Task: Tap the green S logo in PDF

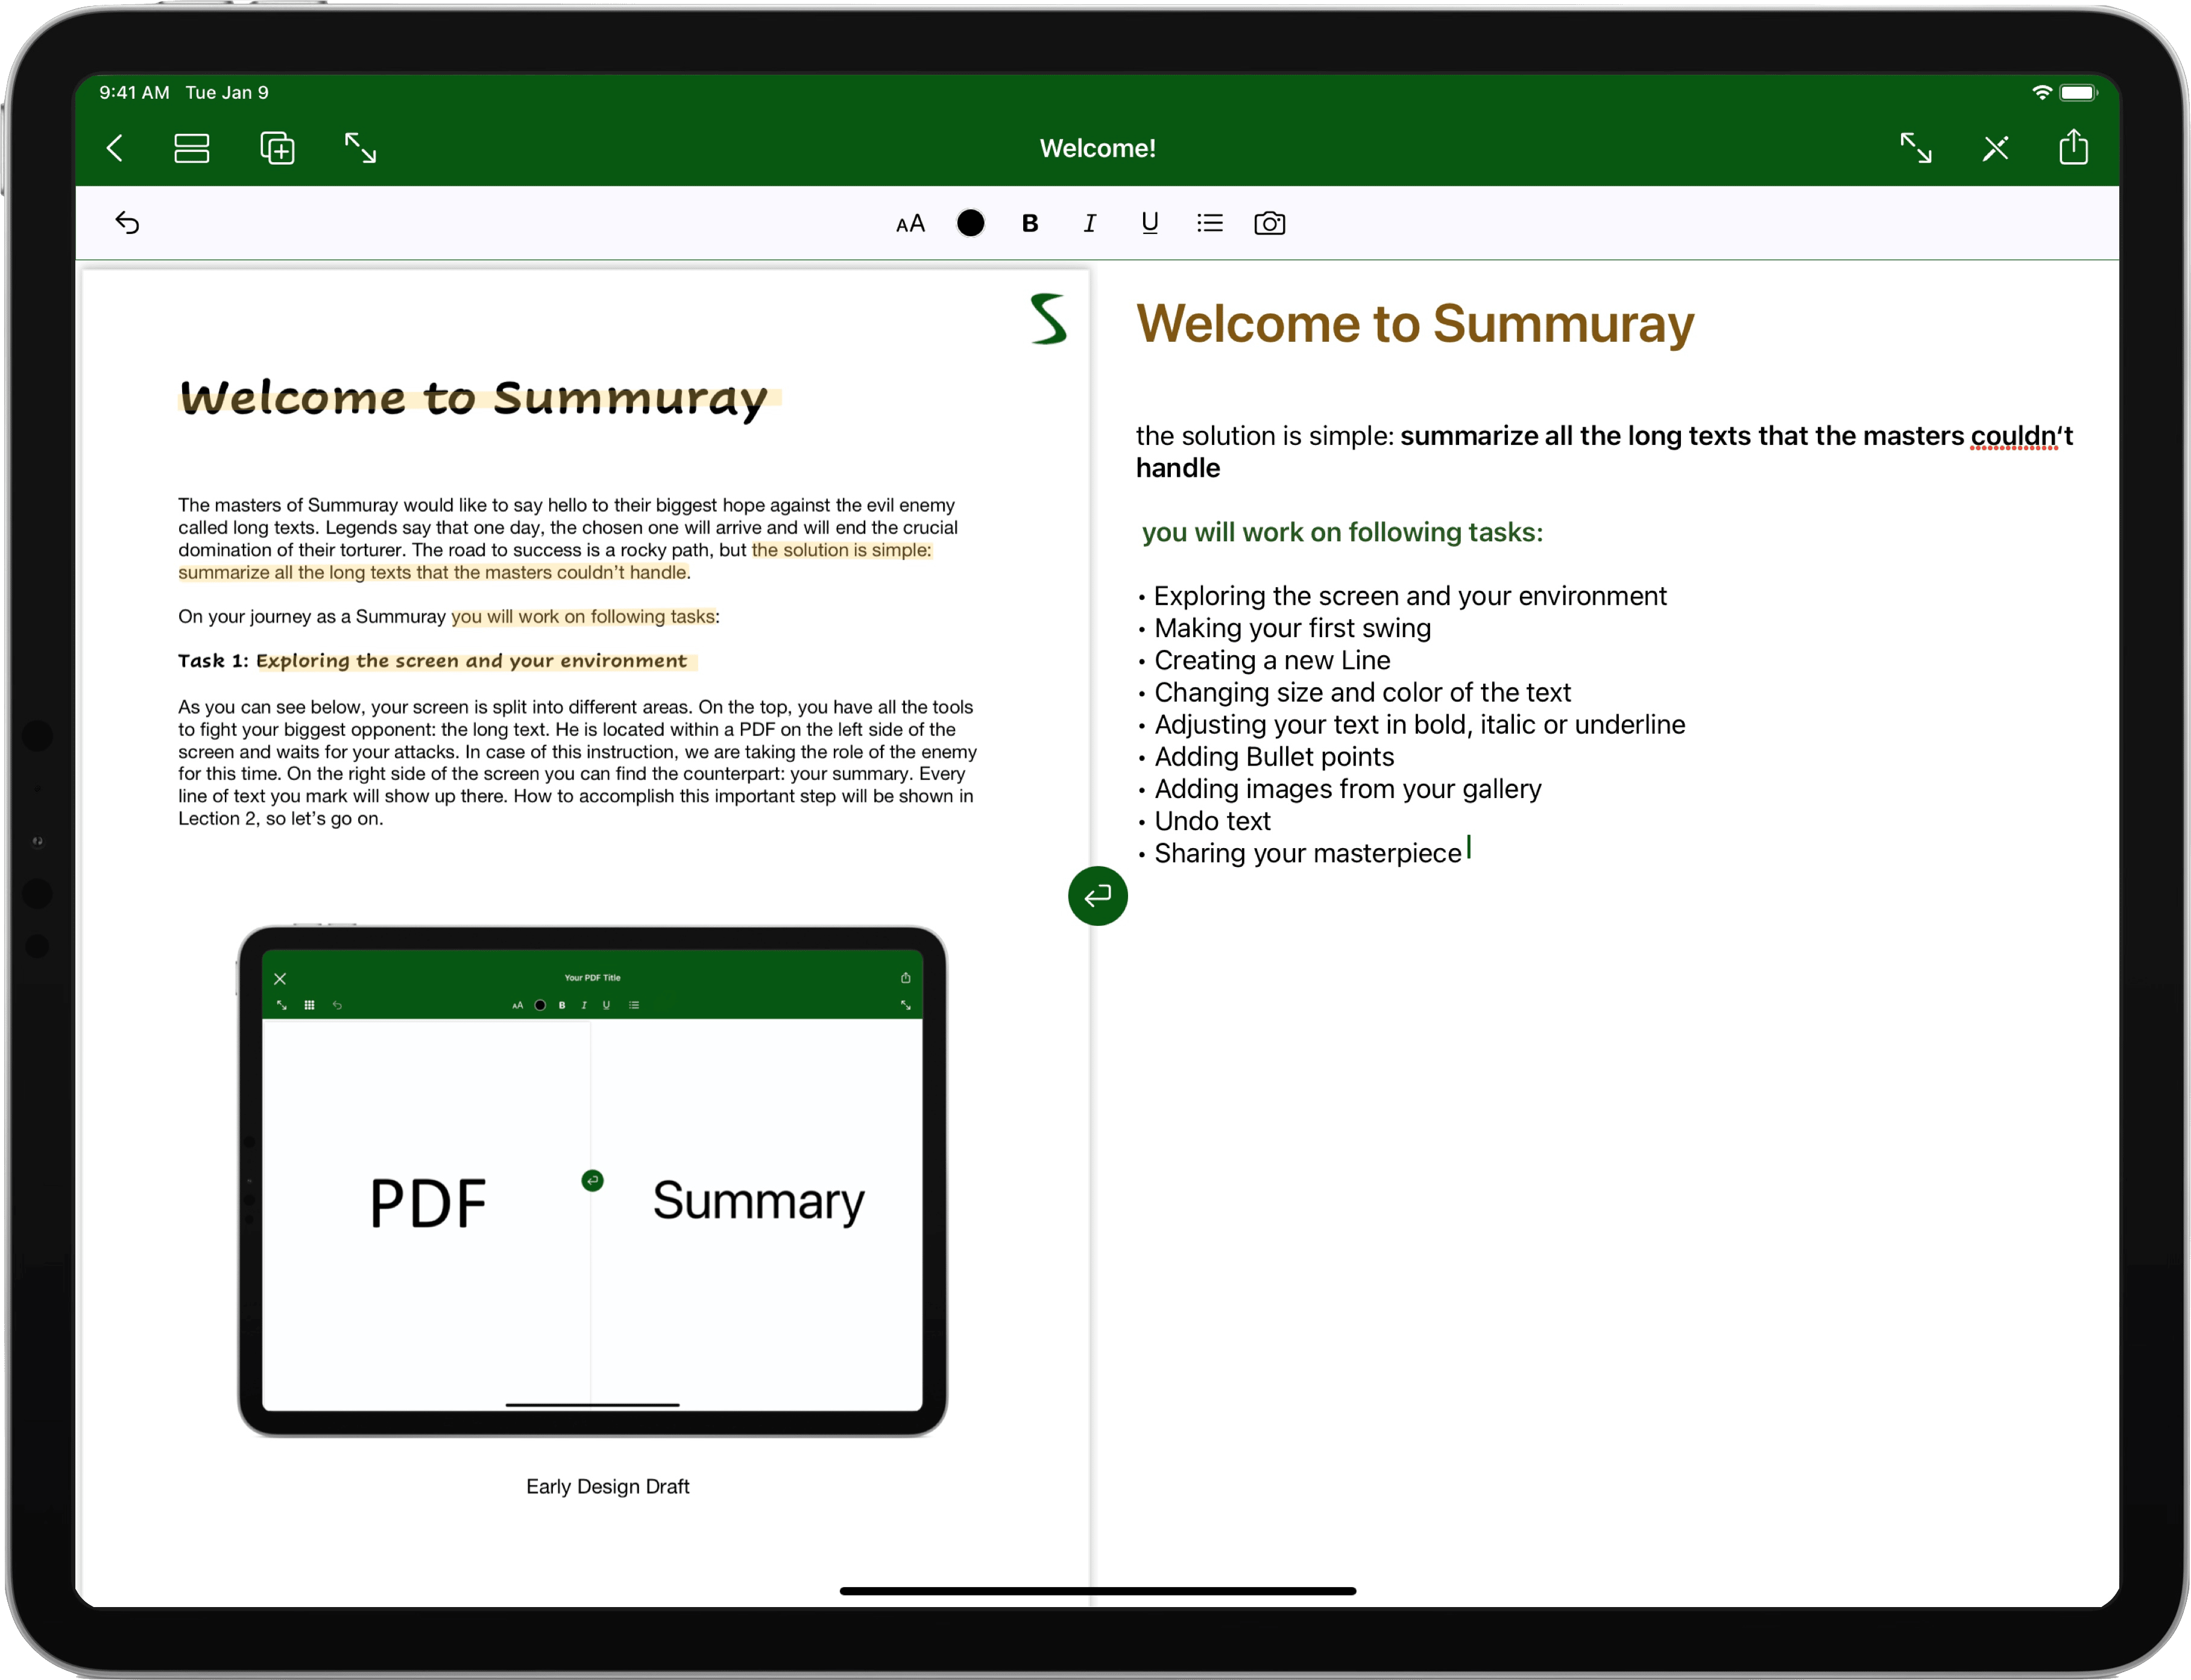Action: click(x=1049, y=319)
